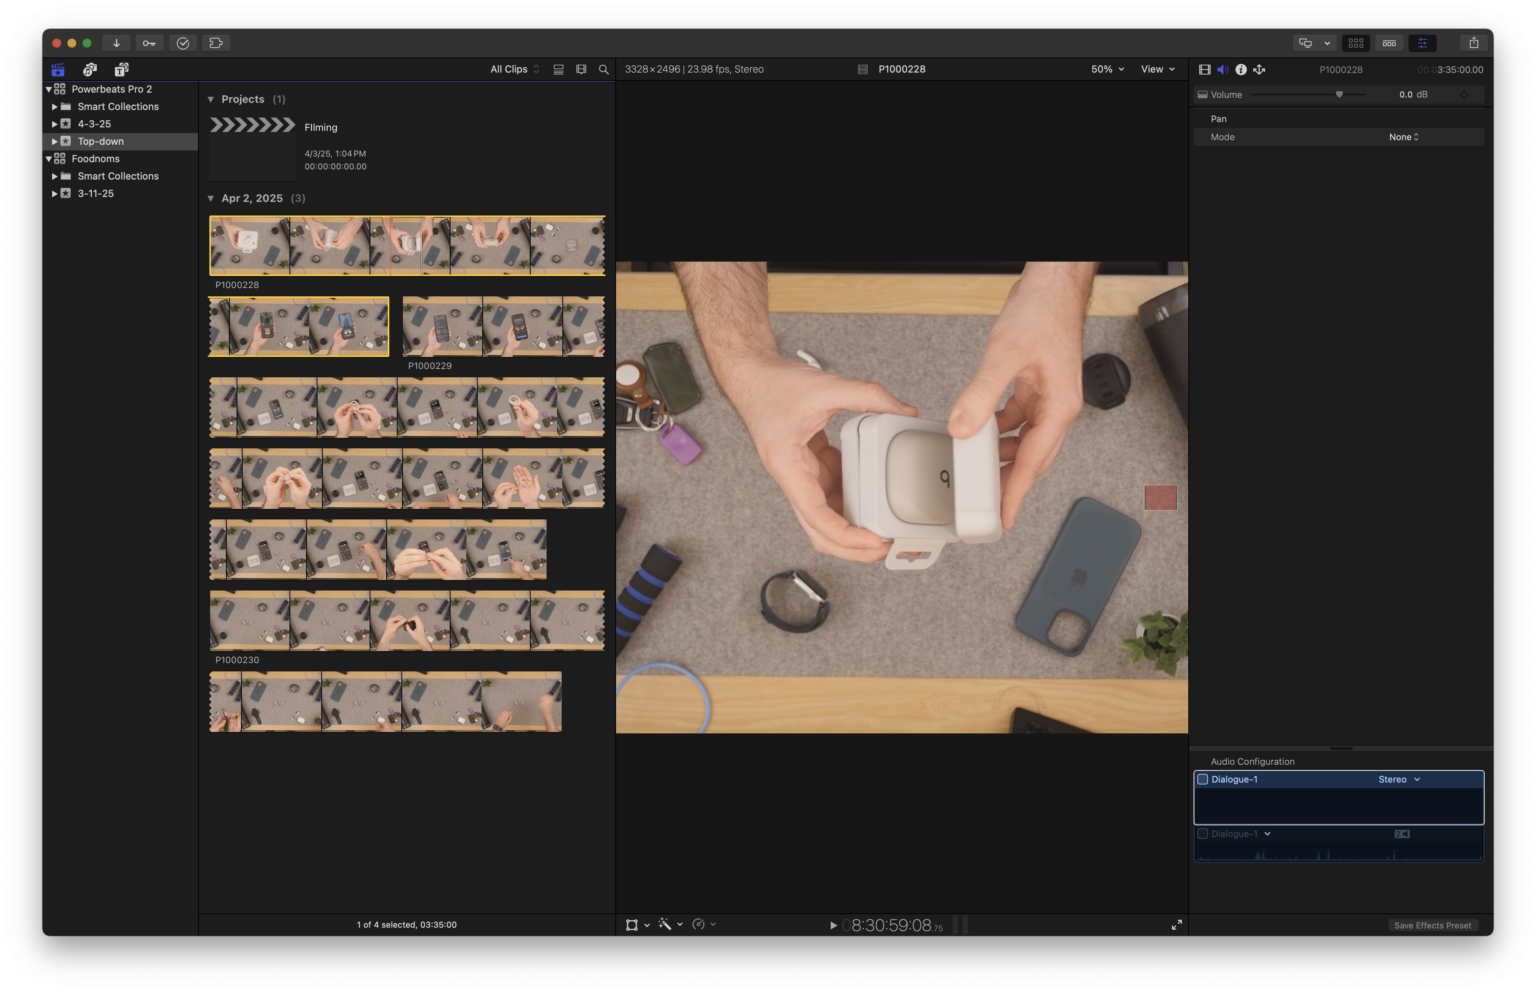Switch to the Titles and Generators sidebar tab

coord(121,69)
